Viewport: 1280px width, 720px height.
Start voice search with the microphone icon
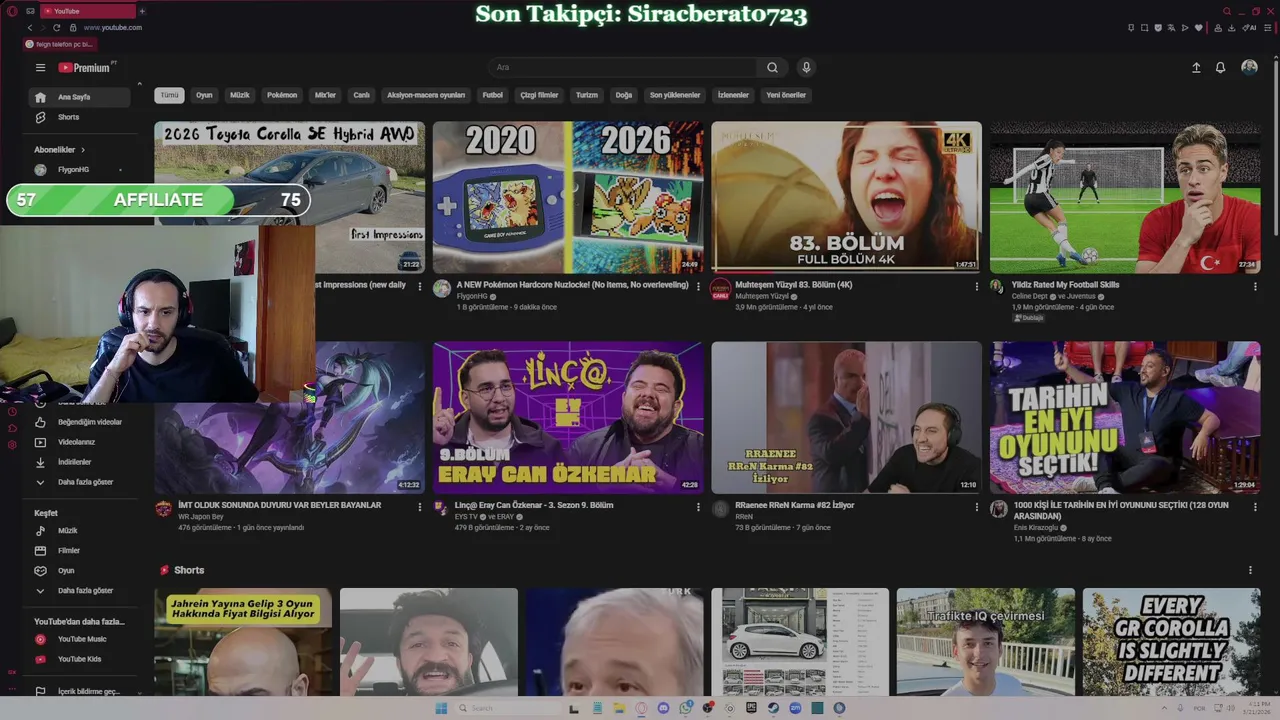806,67
